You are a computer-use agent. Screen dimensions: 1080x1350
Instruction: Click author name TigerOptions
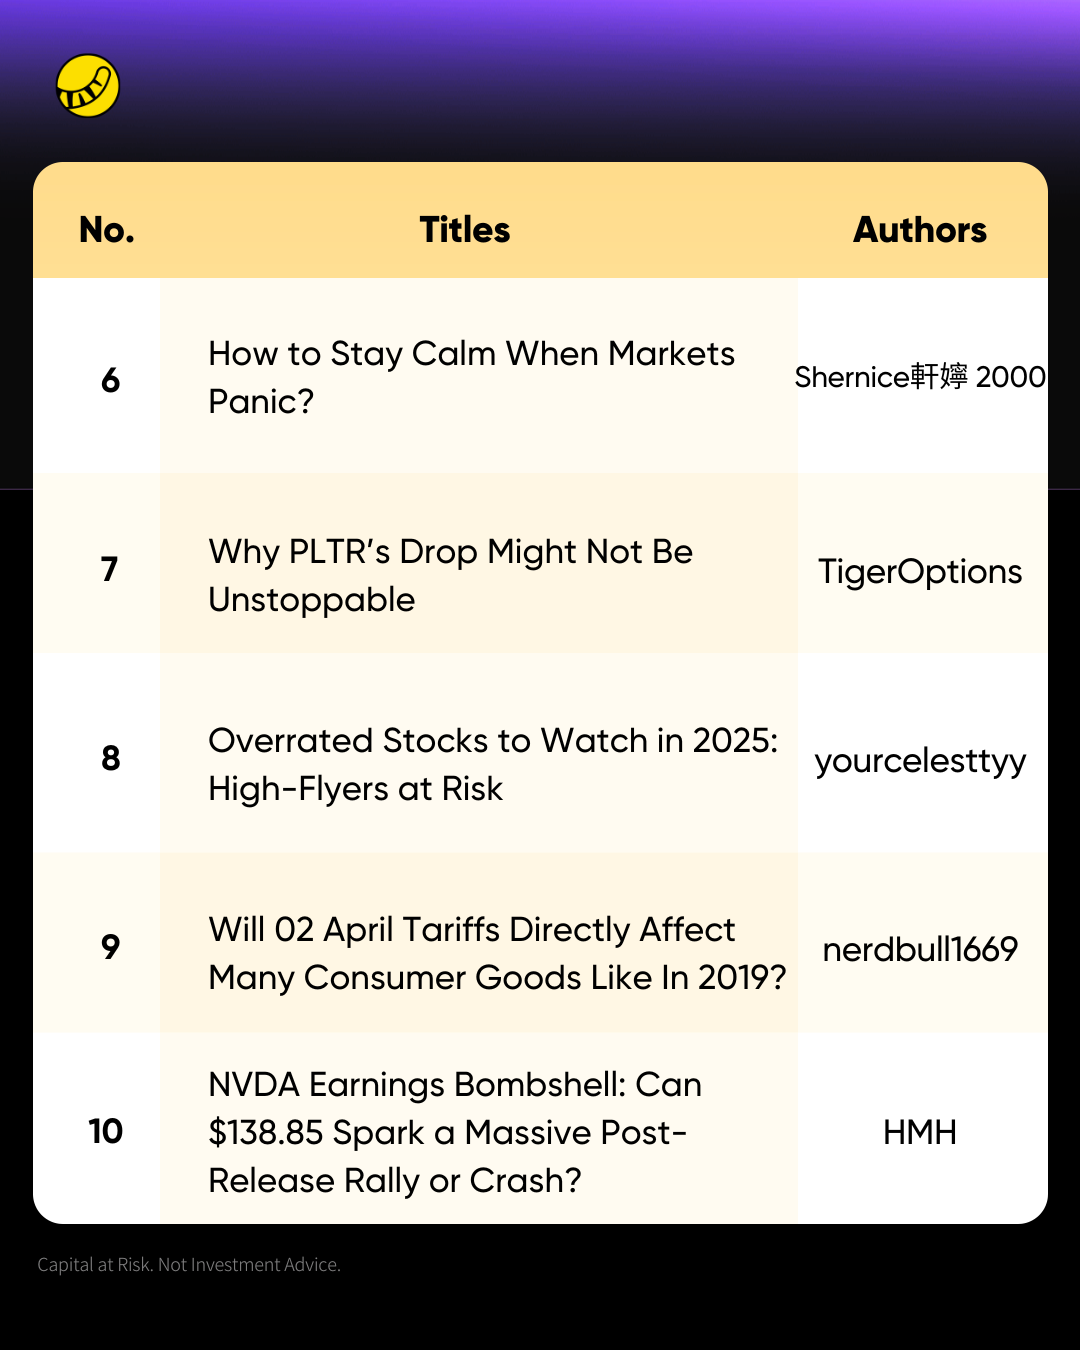click(920, 572)
